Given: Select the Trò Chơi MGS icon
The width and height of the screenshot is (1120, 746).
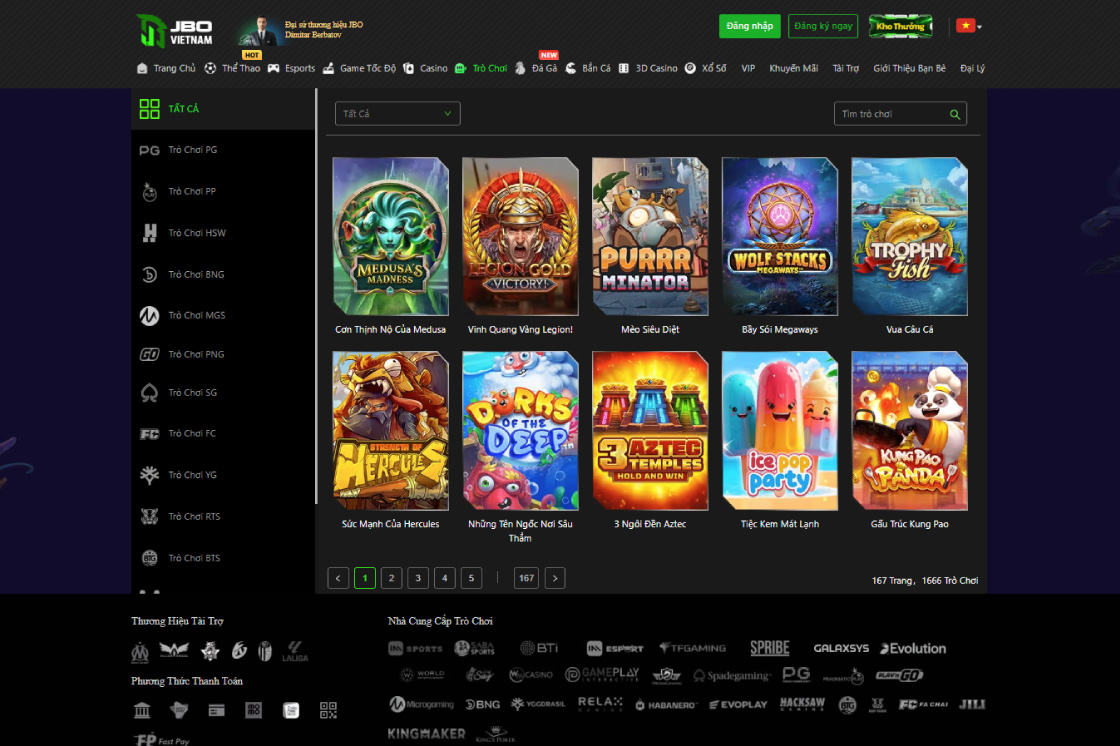Looking at the screenshot, I should coord(149,315).
